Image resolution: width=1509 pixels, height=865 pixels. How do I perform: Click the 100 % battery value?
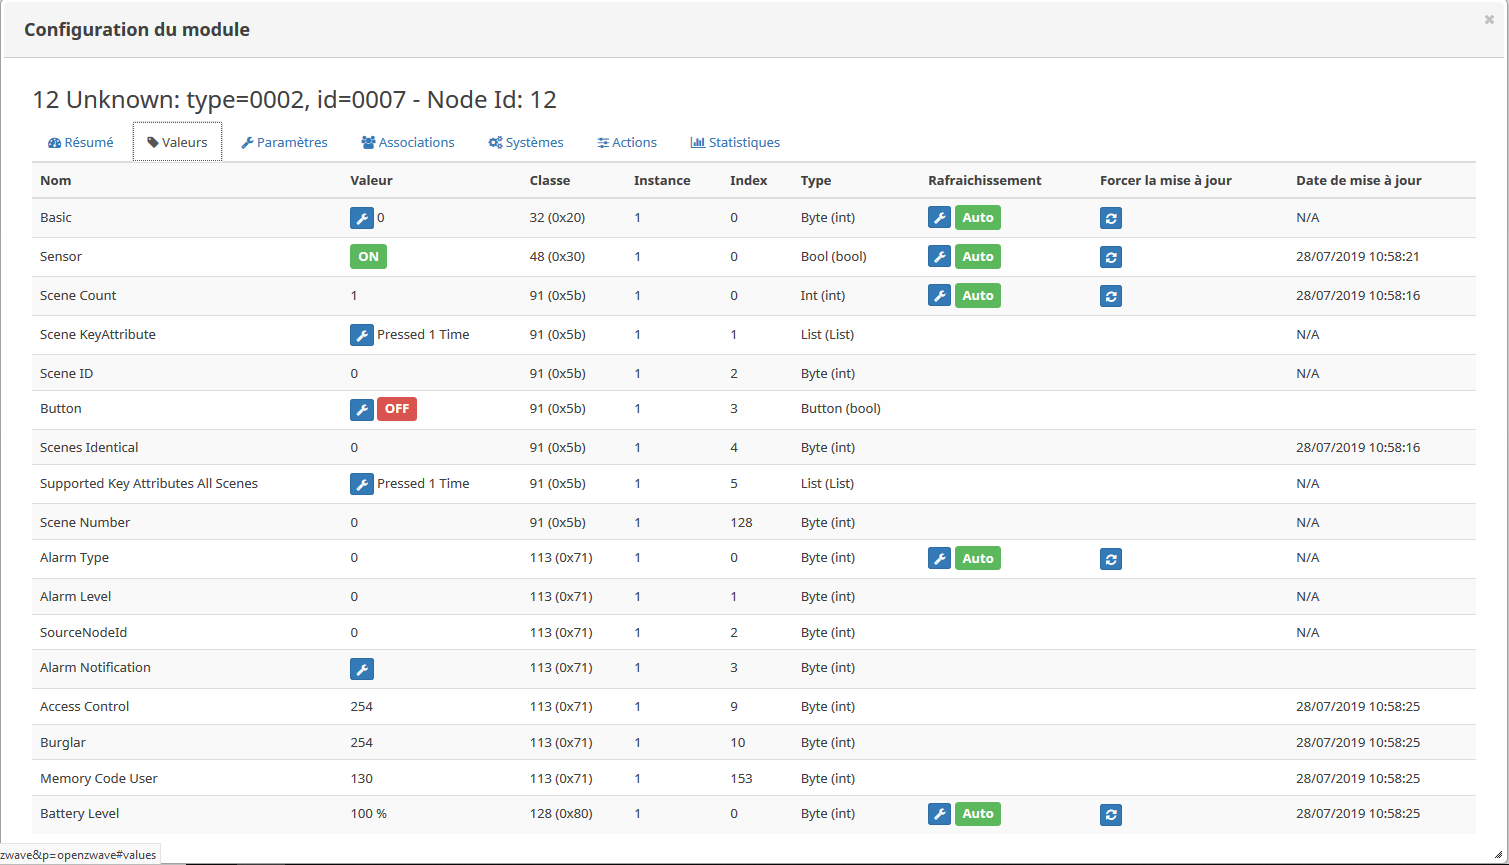(369, 814)
